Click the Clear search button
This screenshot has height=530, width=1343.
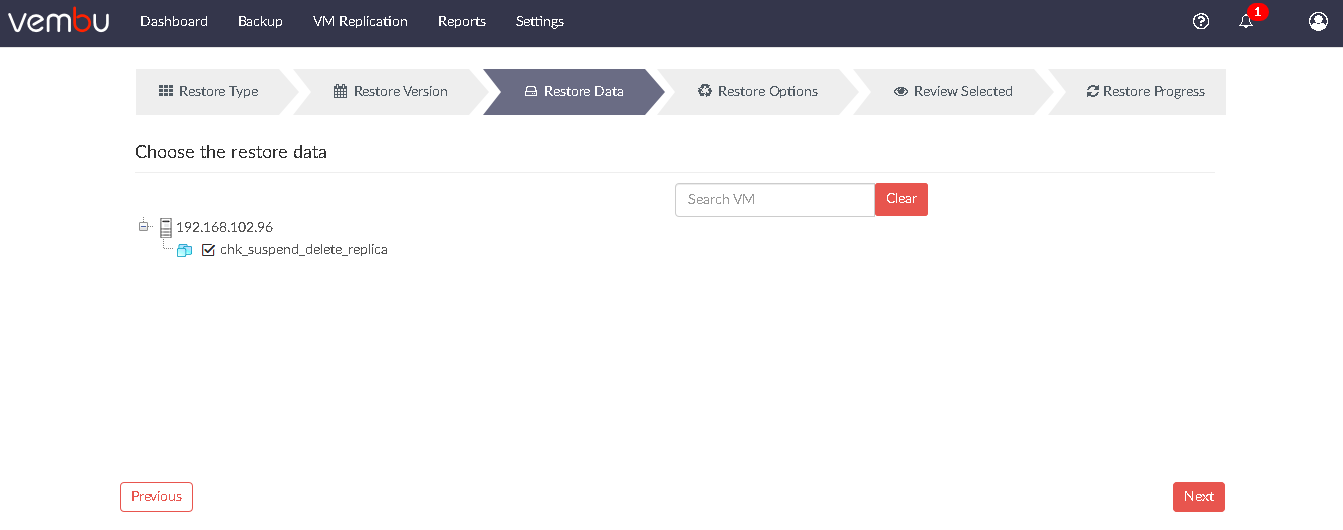tap(901, 199)
